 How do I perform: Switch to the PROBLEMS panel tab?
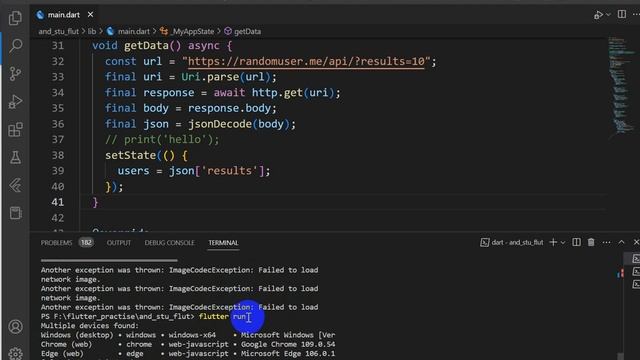click(56, 243)
